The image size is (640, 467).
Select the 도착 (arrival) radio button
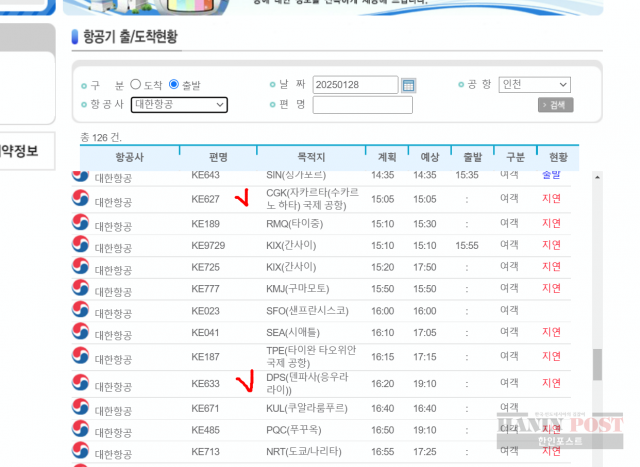pyautogui.click(x=136, y=85)
